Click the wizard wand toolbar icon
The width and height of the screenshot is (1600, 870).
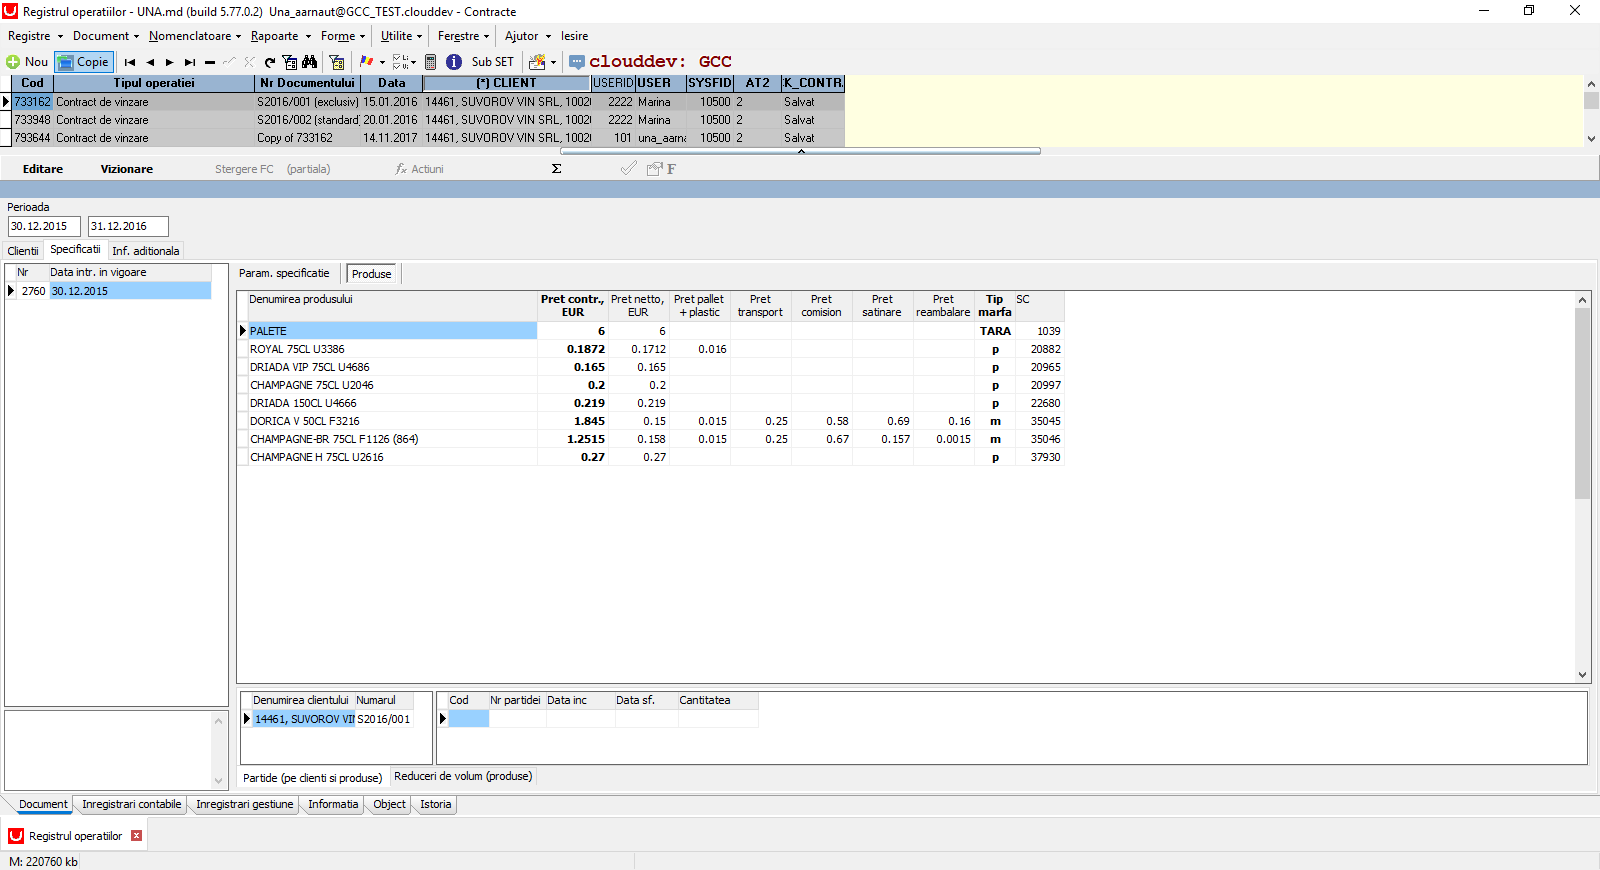(x=538, y=62)
